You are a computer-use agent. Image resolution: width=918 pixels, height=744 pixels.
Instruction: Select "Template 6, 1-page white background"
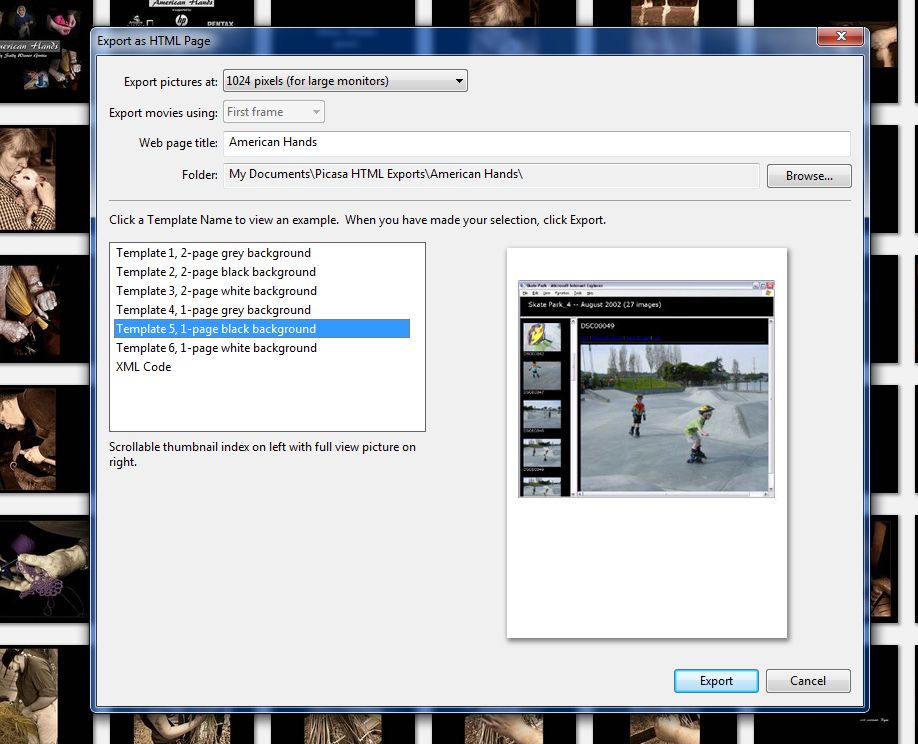click(x=214, y=348)
